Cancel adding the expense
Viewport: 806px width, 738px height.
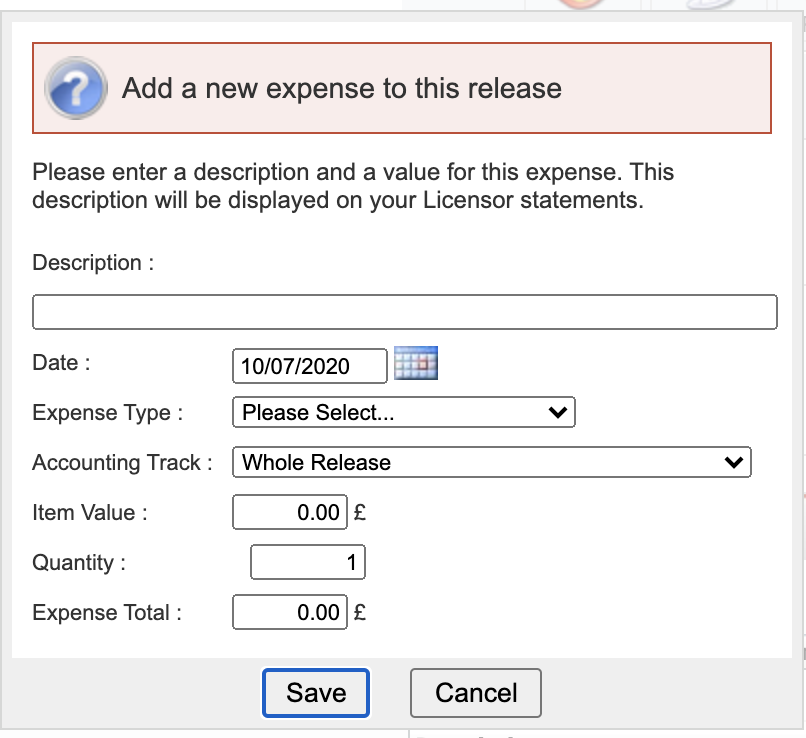click(x=476, y=693)
